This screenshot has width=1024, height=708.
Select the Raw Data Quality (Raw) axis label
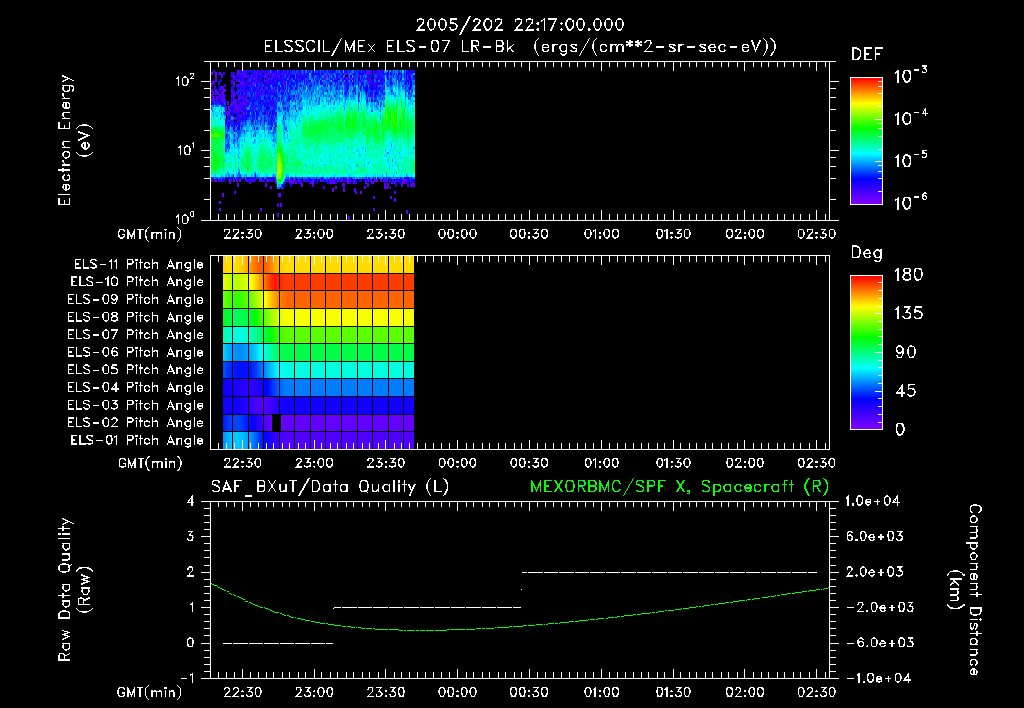click(x=74, y=590)
